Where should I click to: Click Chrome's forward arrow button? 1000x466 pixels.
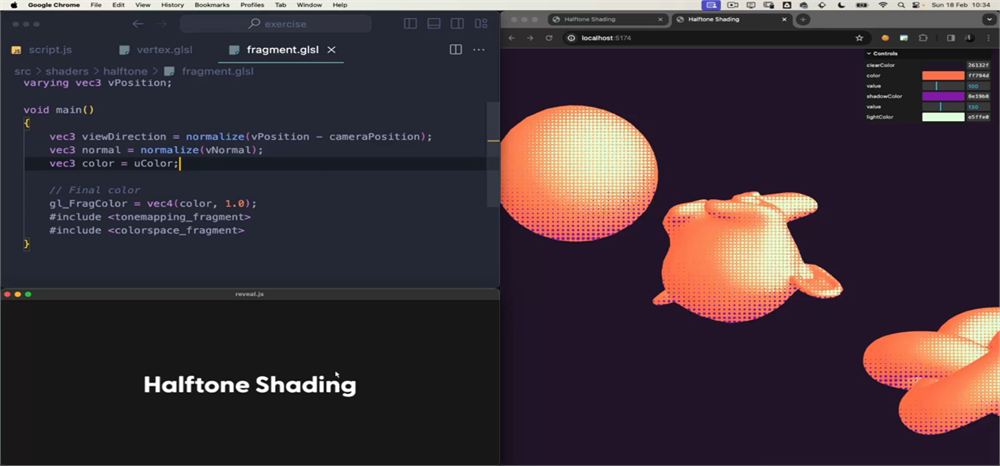coord(530,38)
